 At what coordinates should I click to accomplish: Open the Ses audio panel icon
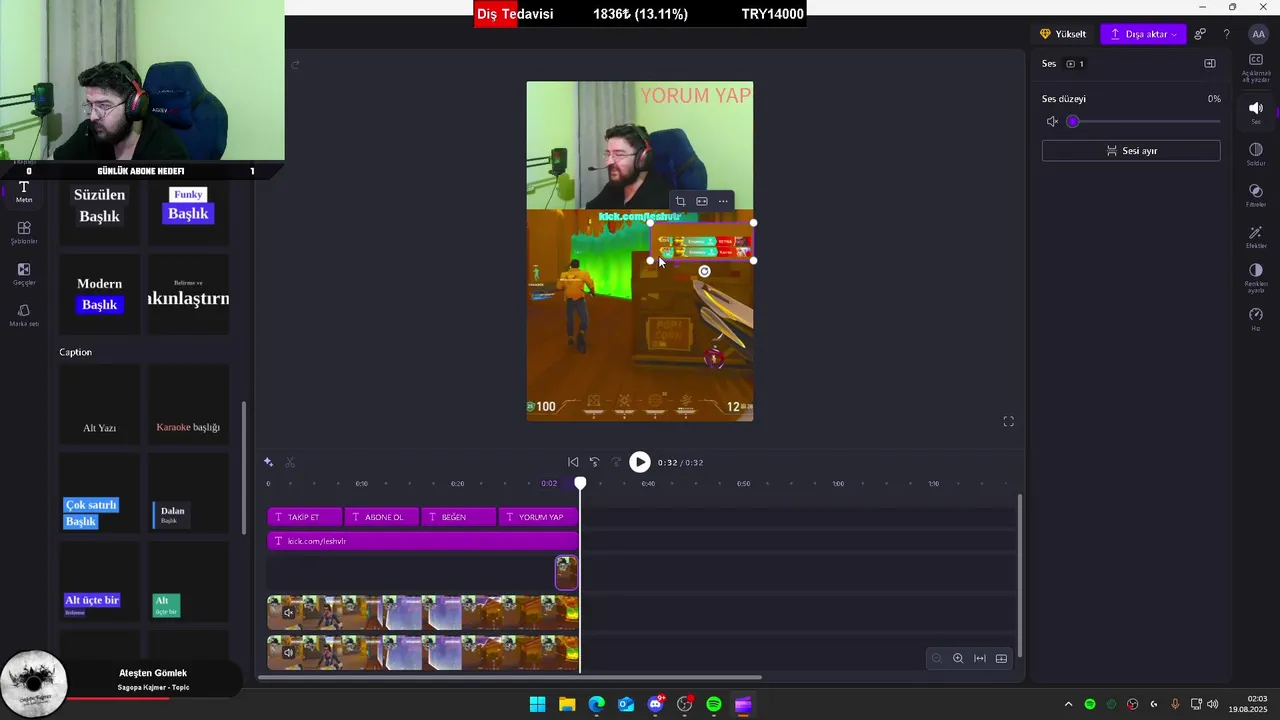pyautogui.click(x=1256, y=113)
